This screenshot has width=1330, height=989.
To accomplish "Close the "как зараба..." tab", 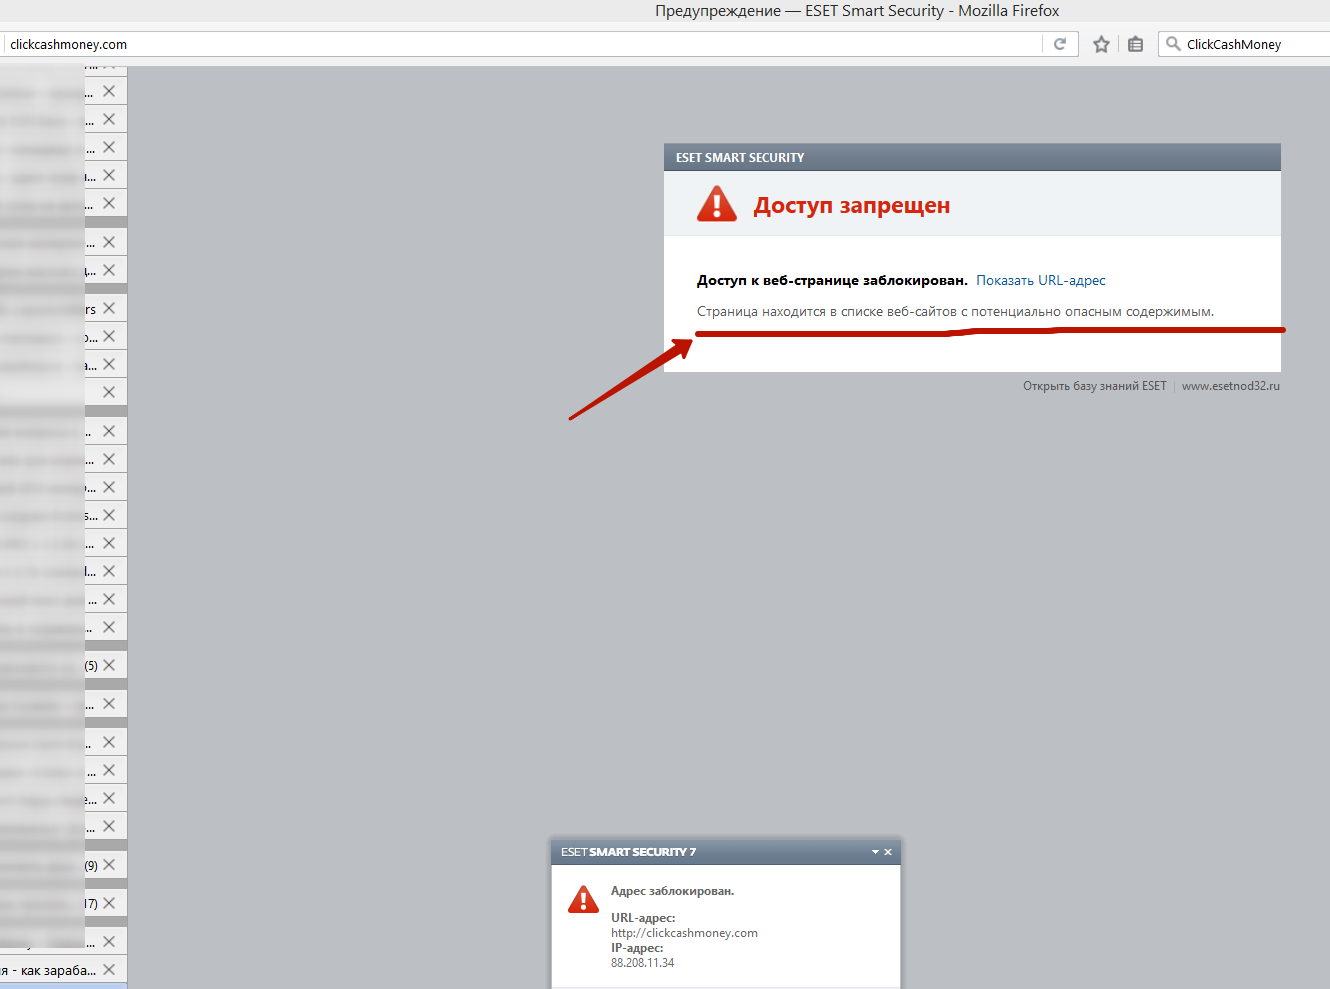I will click(109, 969).
